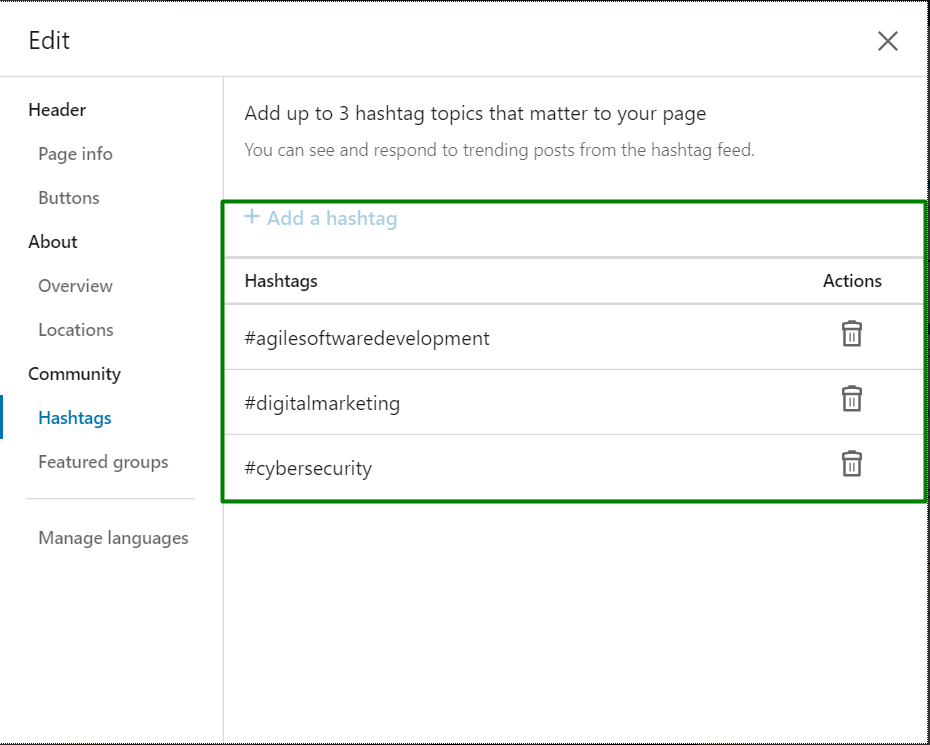Click the Community section heading
Viewport: 930px width, 745px height.
[x=74, y=374]
